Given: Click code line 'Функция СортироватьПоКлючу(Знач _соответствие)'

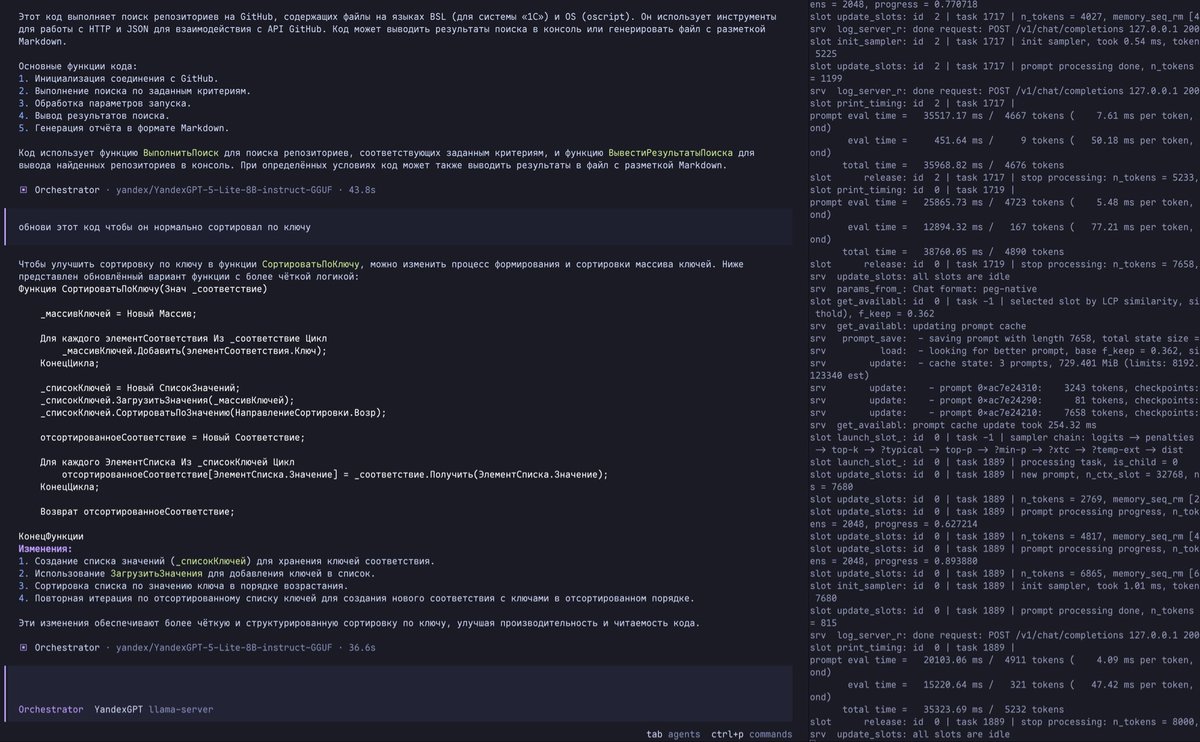Looking at the screenshot, I should pyautogui.click(x=143, y=289).
